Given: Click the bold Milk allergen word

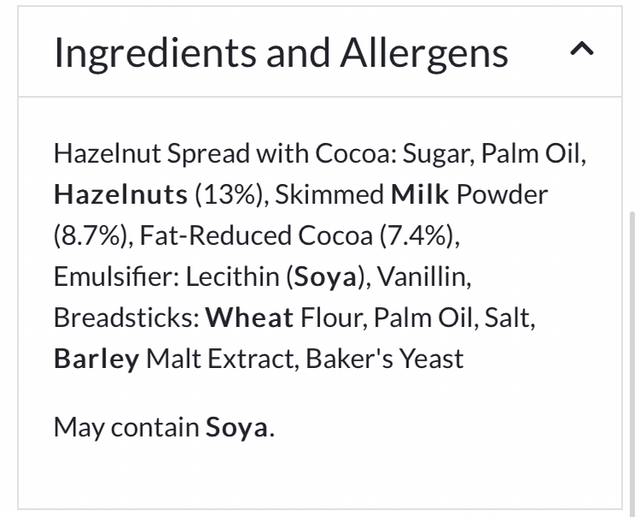Looking at the screenshot, I should [420, 194].
